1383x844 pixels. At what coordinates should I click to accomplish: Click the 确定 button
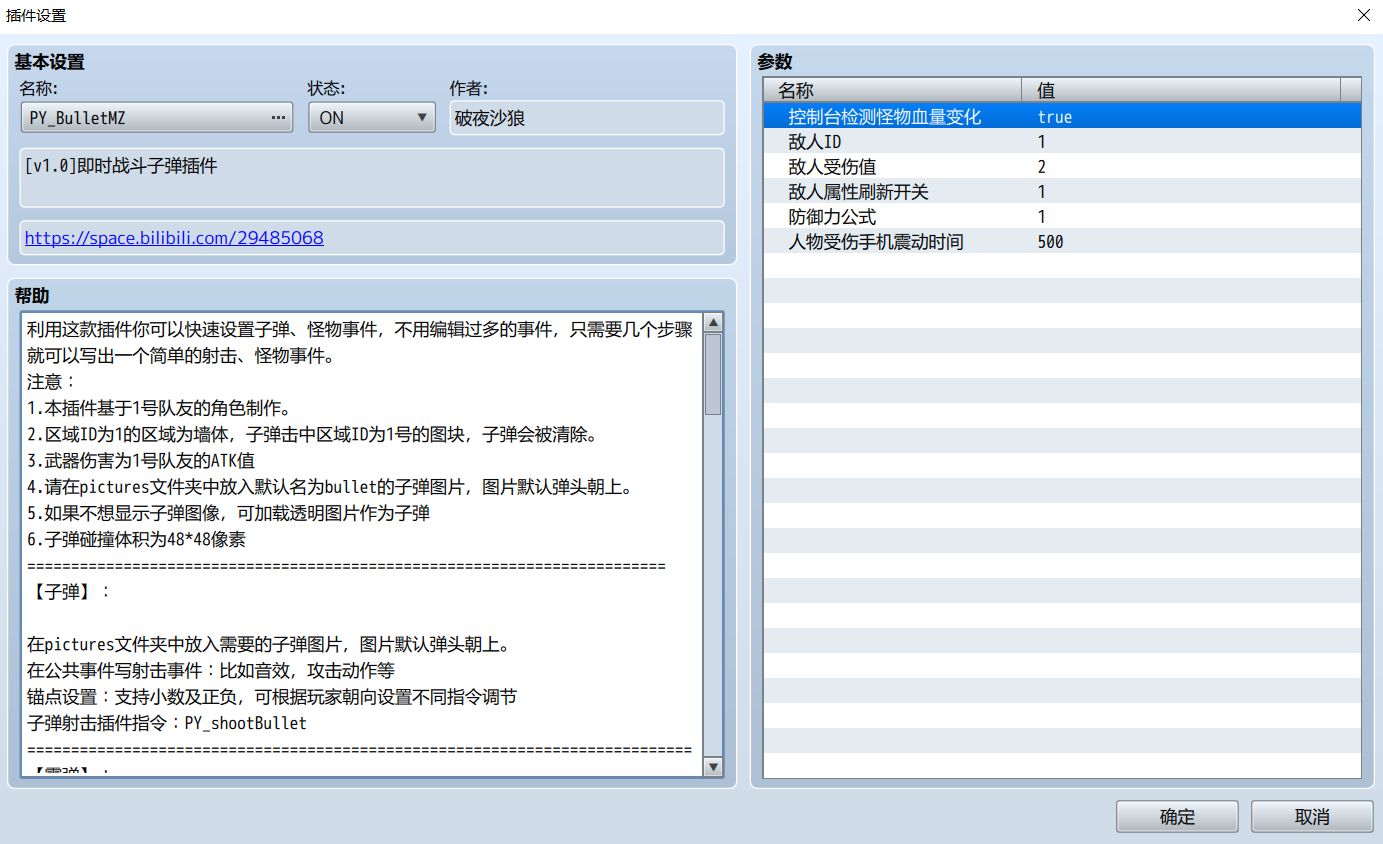pos(1177,817)
